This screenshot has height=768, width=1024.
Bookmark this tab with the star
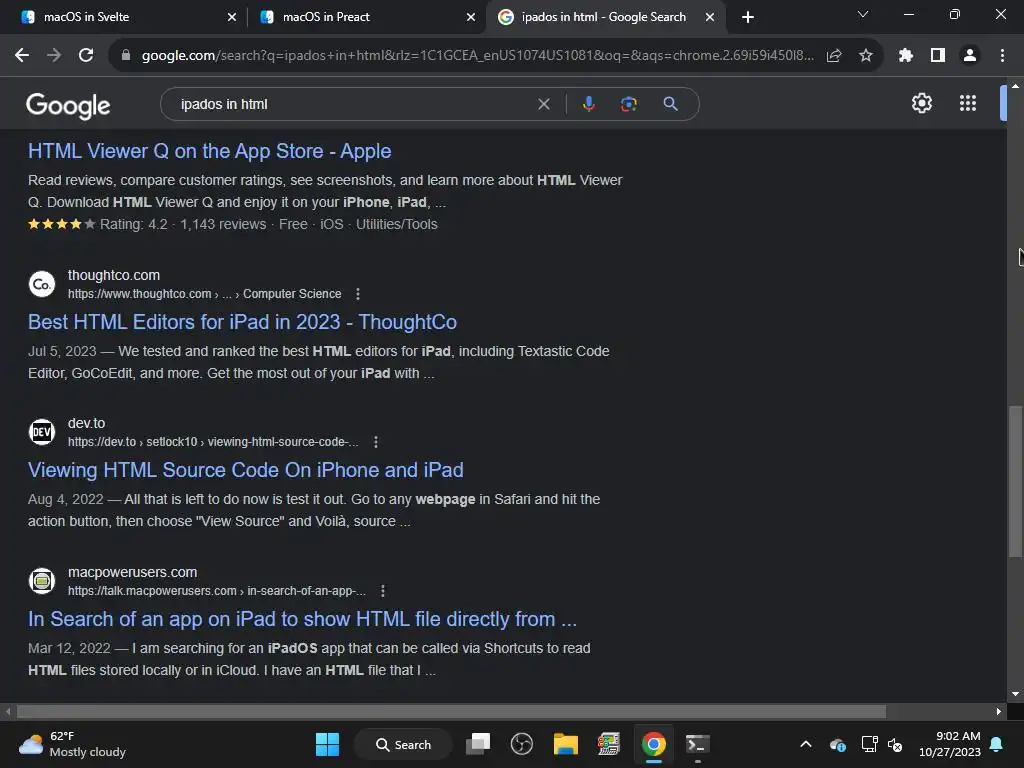[x=865, y=56]
